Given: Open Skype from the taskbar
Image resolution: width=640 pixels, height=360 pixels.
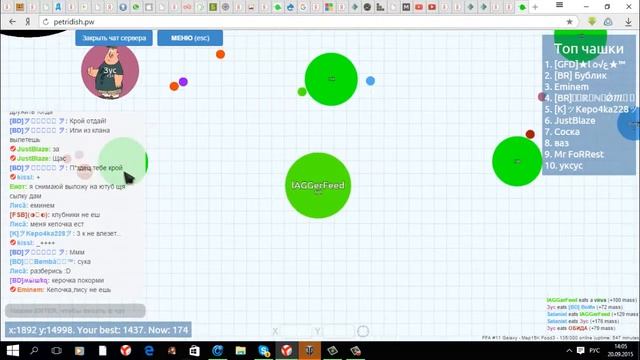Looking at the screenshot, I should coord(264,351).
